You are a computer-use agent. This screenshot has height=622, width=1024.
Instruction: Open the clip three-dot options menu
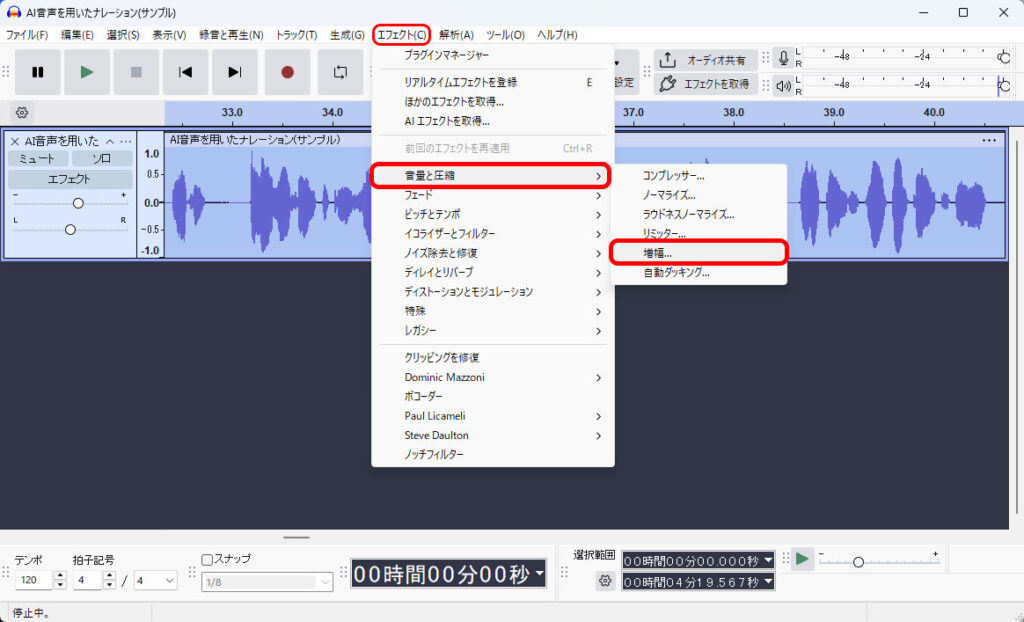[989, 140]
